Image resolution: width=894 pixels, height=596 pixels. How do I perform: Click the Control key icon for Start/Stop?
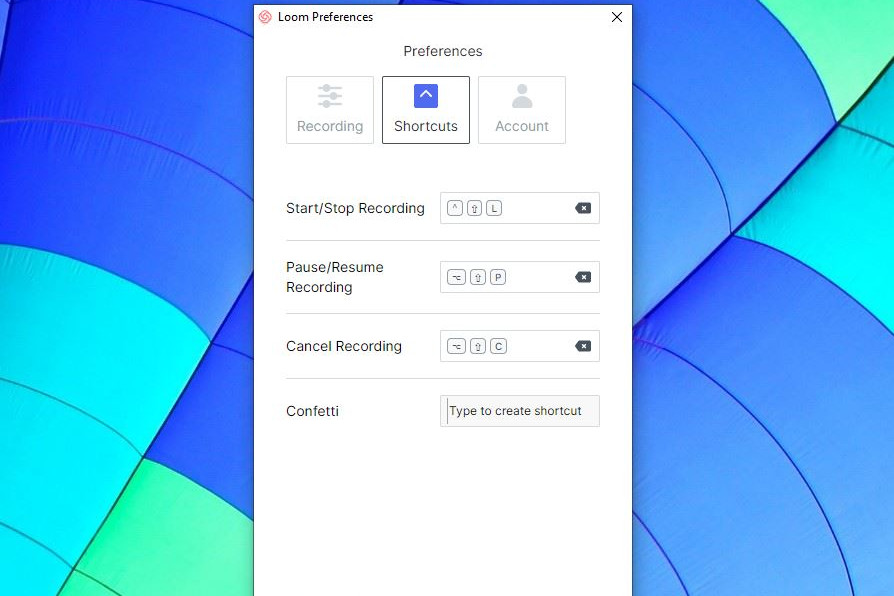pos(456,208)
